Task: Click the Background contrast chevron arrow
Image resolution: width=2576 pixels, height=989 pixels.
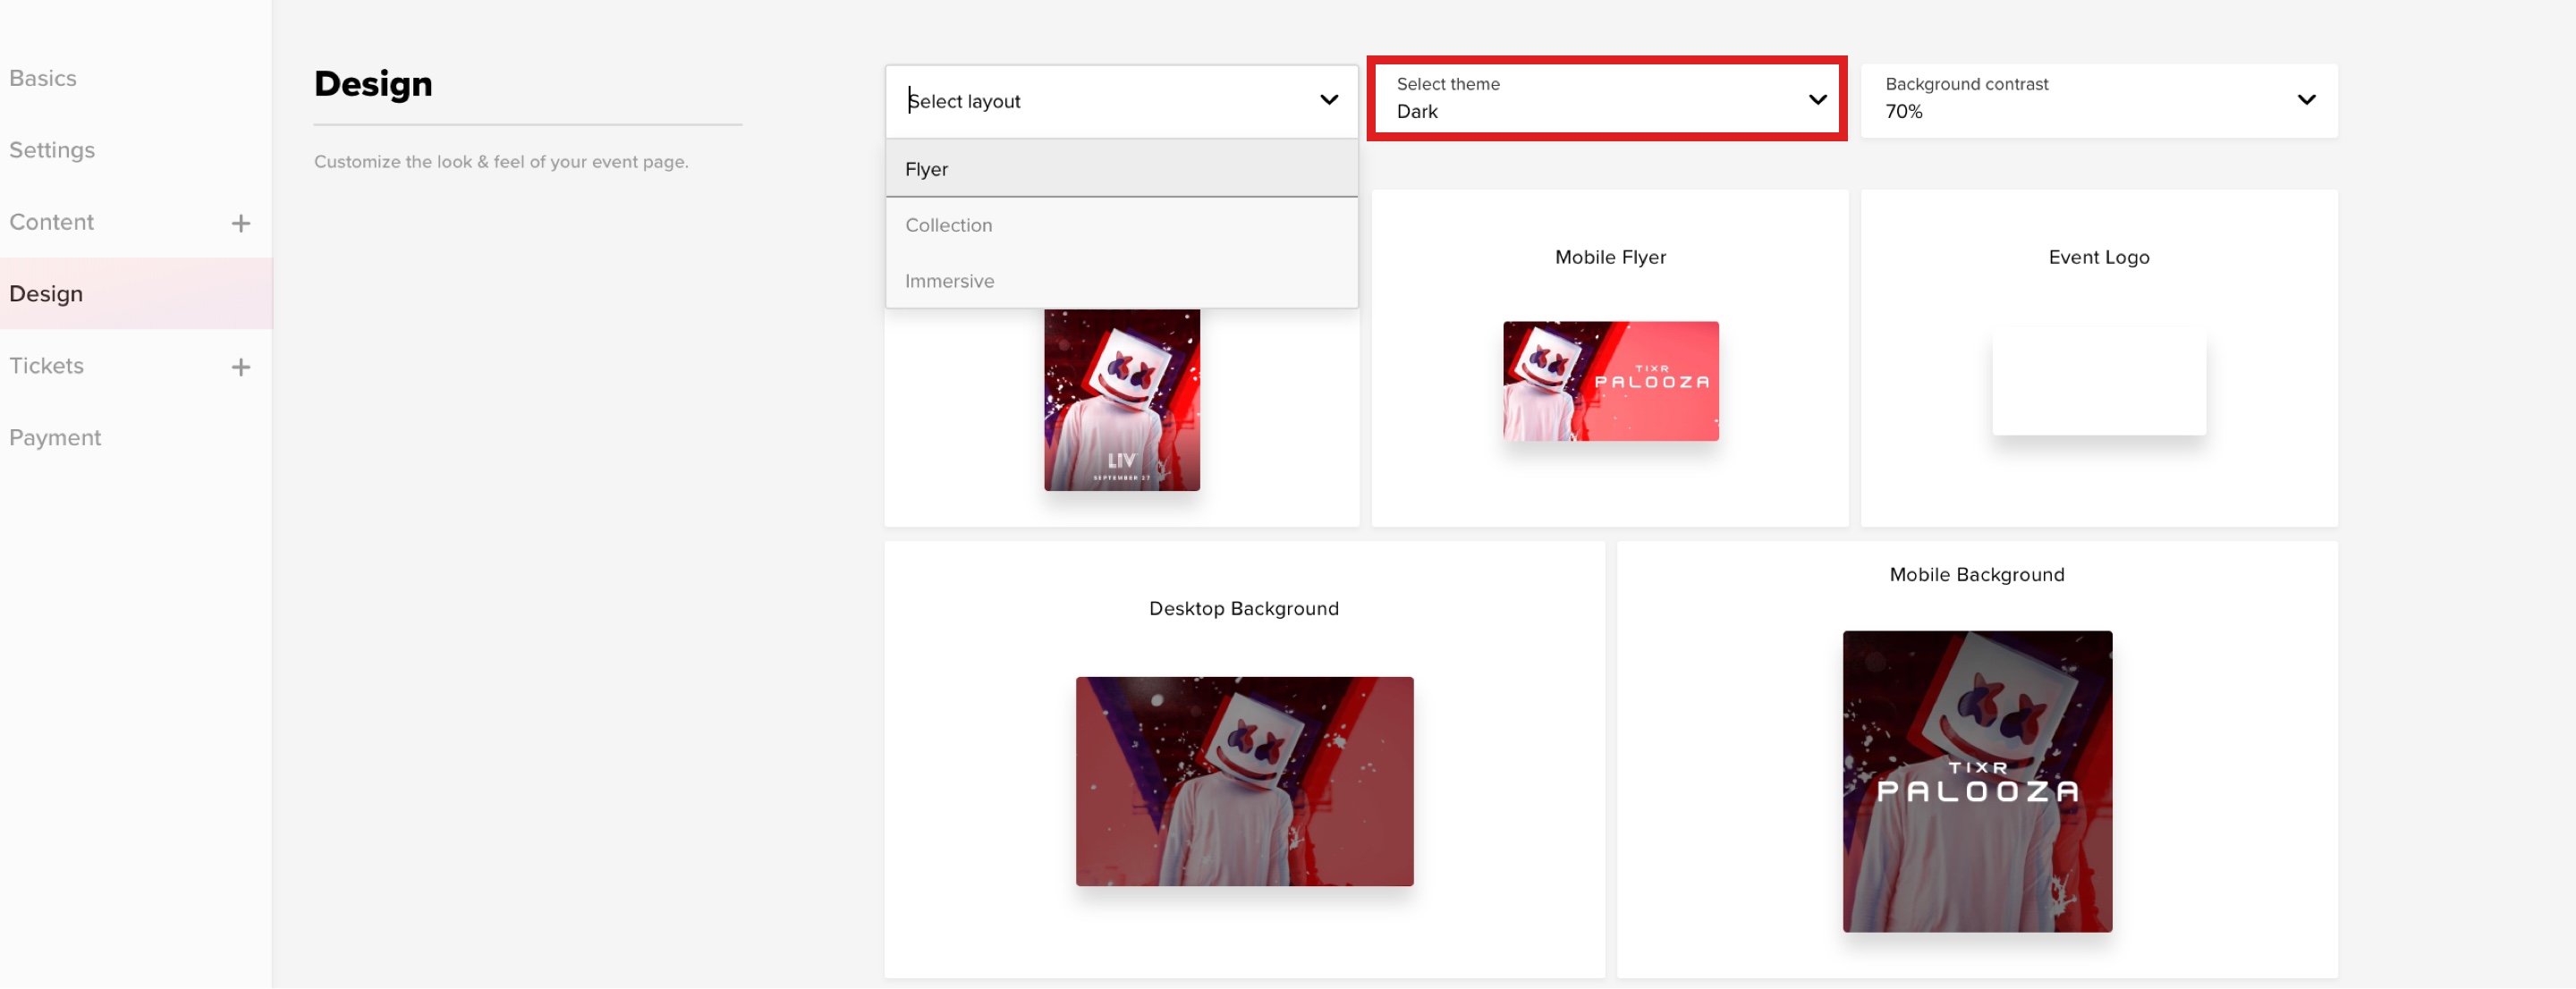Action: pos(2307,100)
